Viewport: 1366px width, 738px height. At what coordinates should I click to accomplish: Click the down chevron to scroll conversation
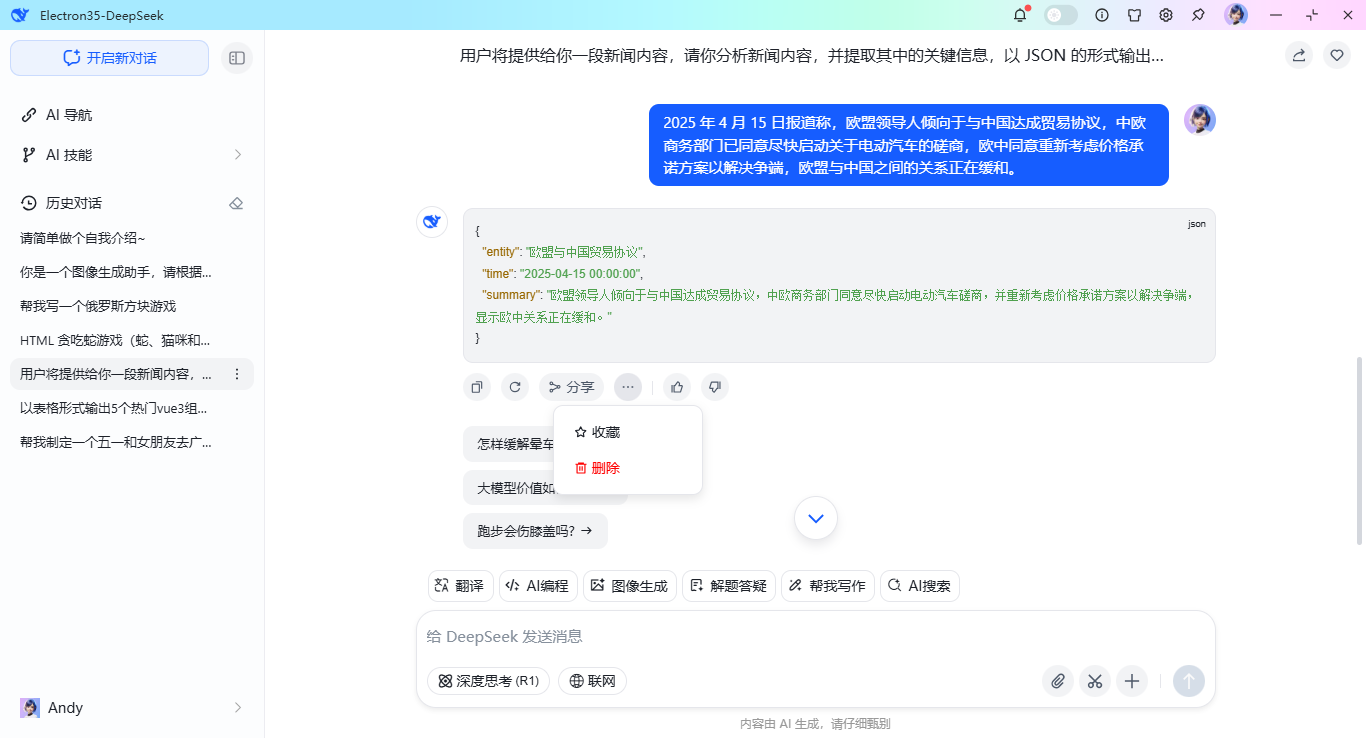[x=815, y=518]
